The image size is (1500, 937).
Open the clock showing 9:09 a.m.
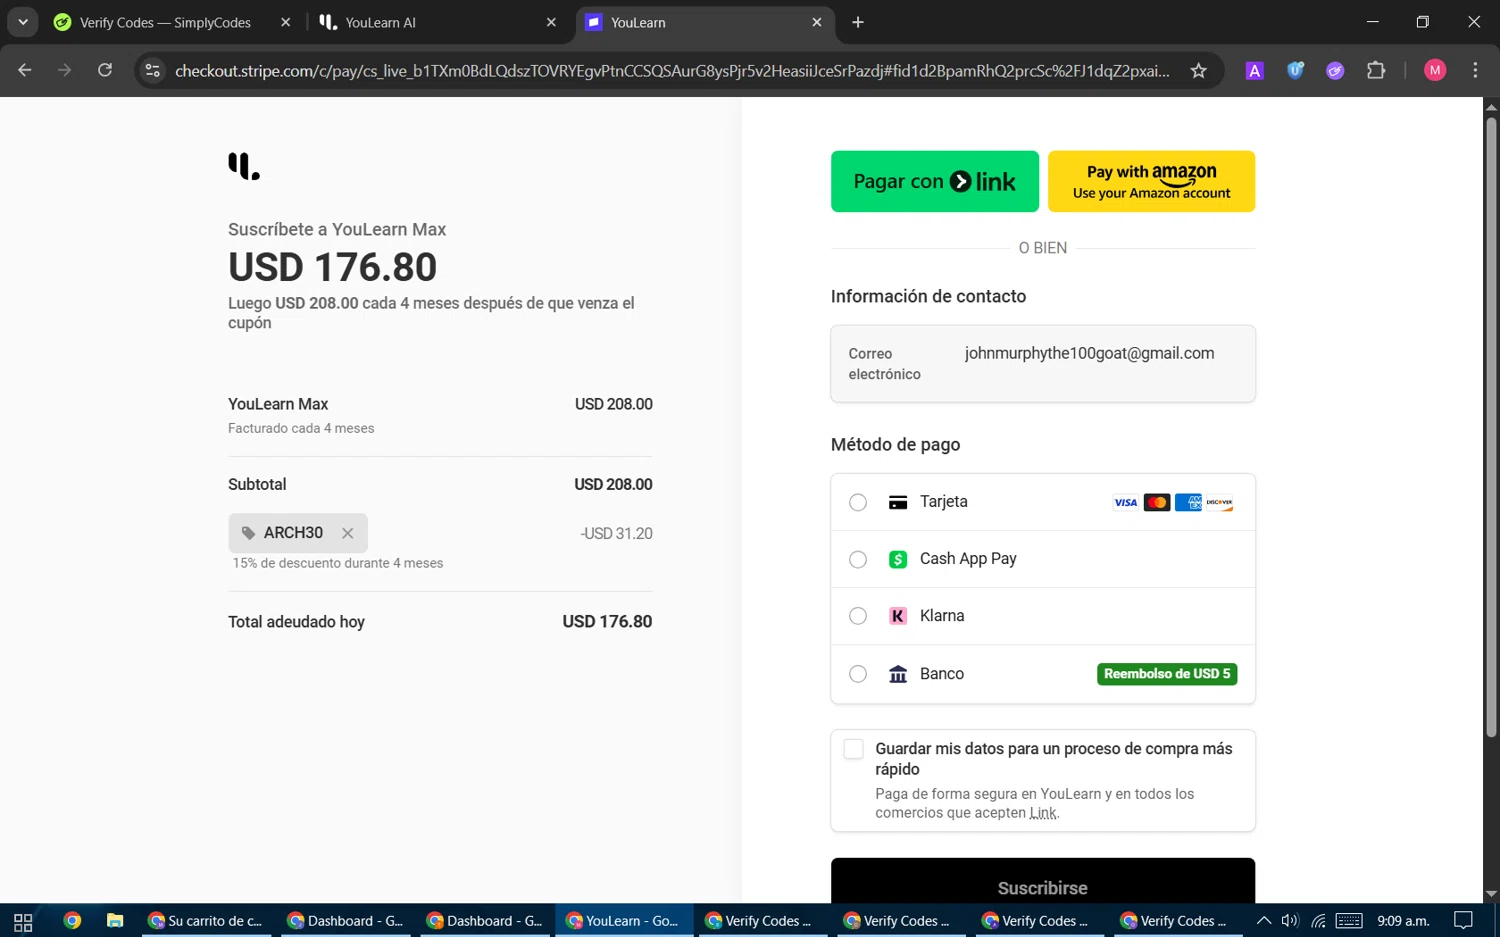click(1403, 921)
